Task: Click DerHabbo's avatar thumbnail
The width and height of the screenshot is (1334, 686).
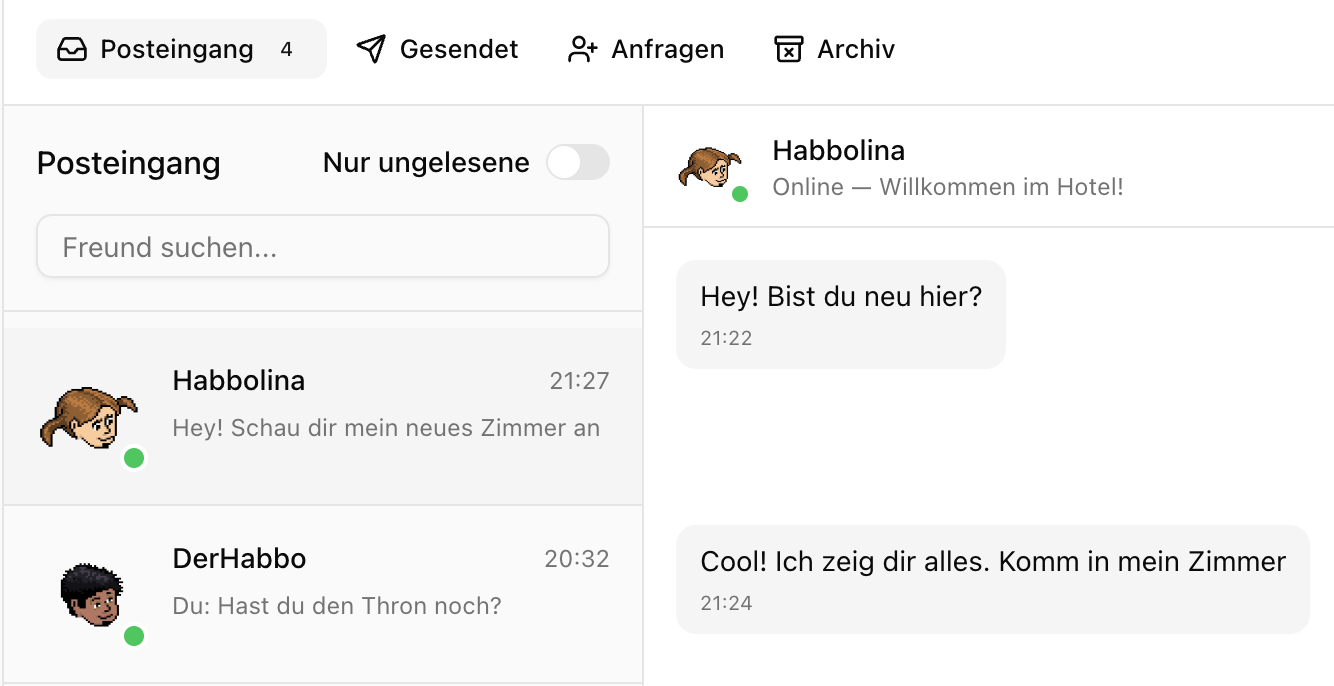Action: 90,591
